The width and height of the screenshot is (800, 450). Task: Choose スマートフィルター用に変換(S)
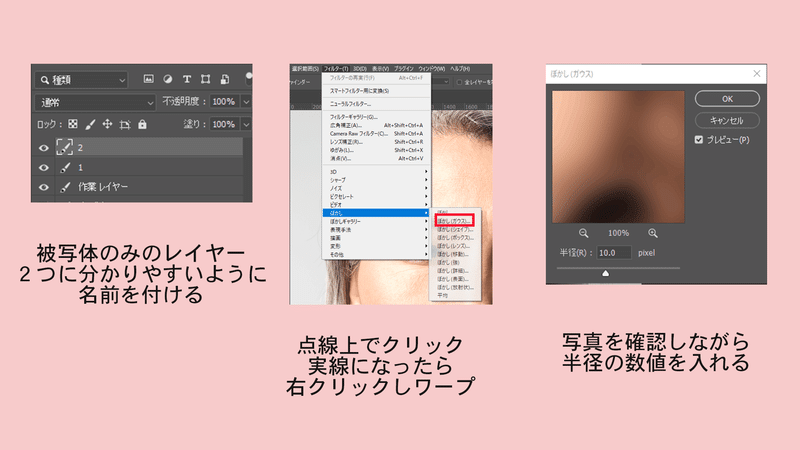point(377,91)
